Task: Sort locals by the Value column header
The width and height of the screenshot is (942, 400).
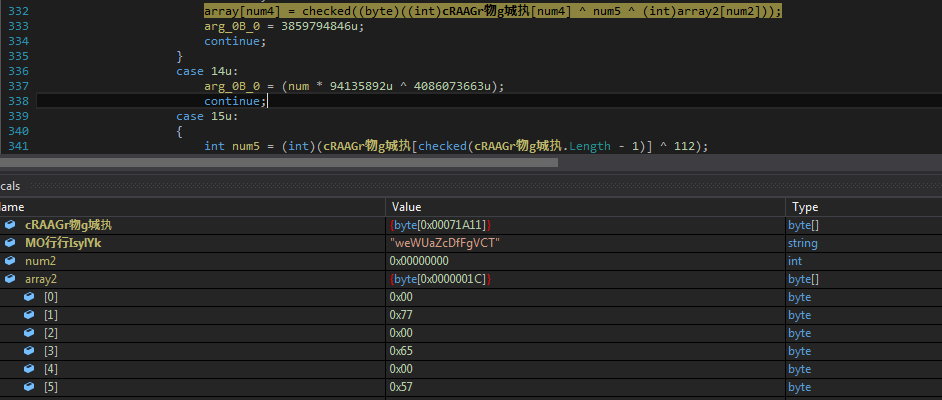Action: [406, 206]
